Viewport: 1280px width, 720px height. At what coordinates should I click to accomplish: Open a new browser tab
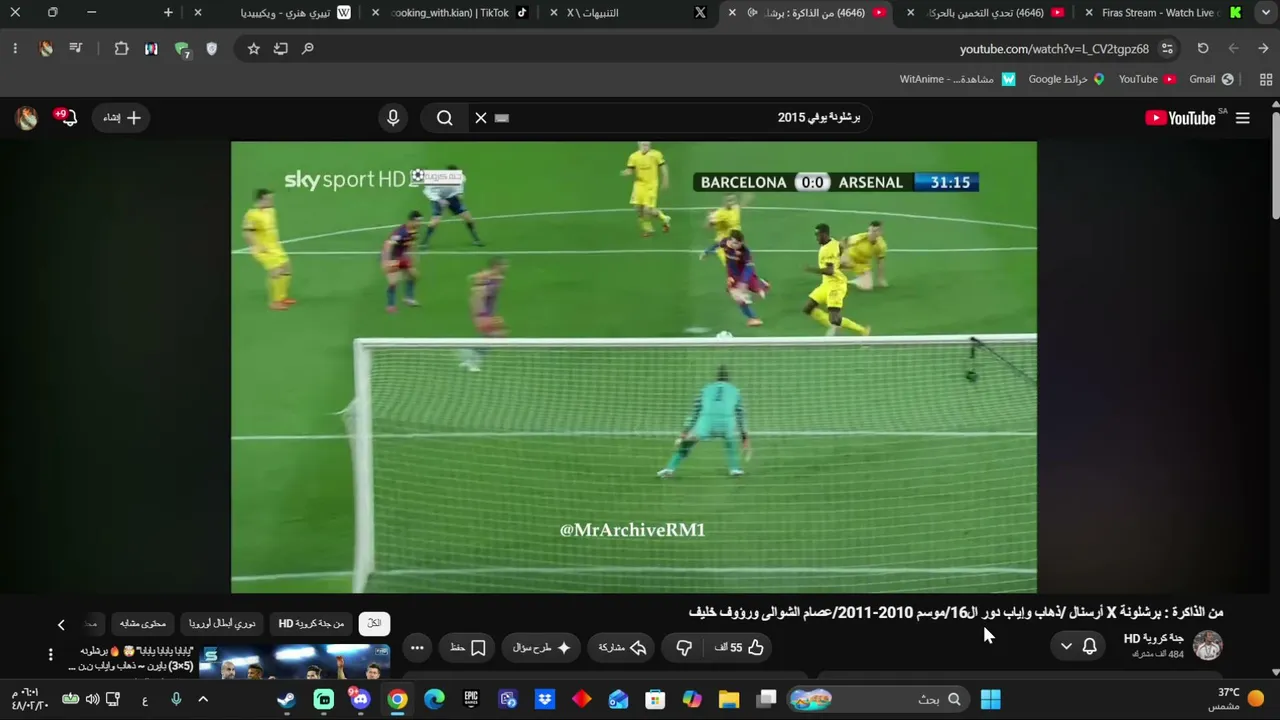coord(168,13)
